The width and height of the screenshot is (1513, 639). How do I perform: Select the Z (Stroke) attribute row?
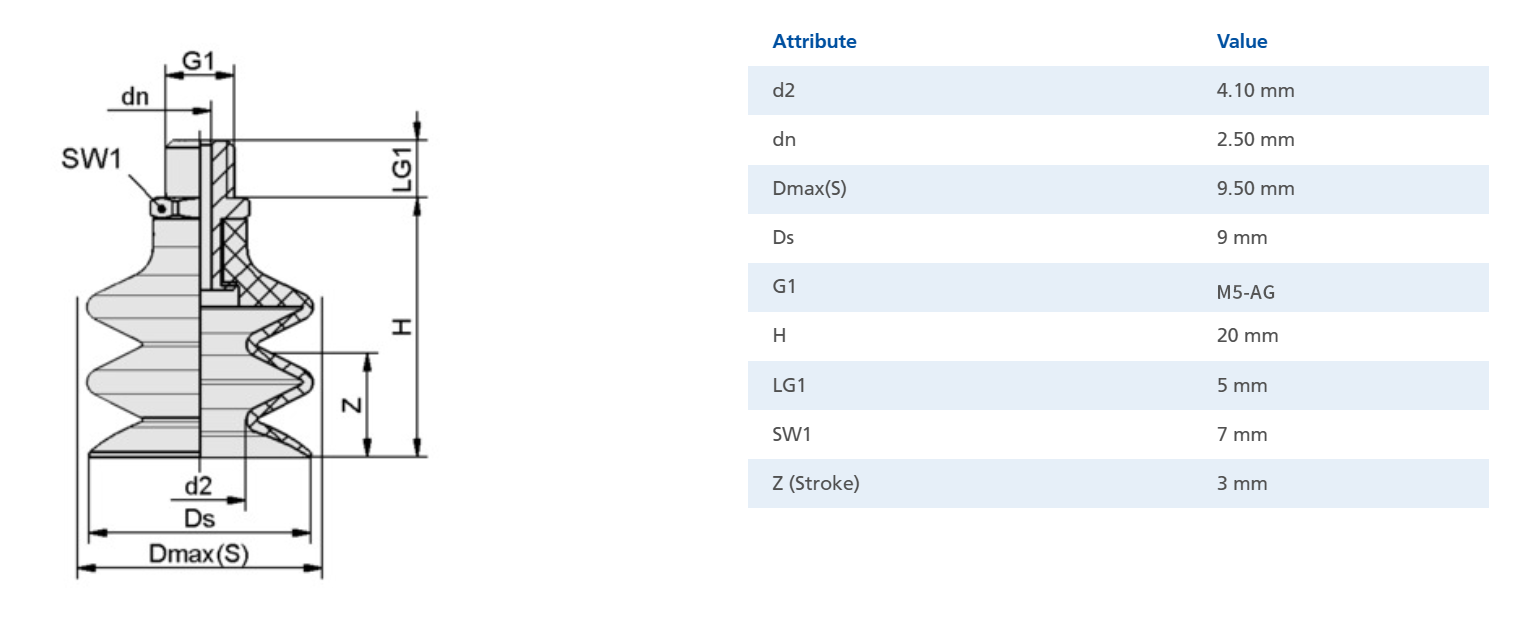1118,483
